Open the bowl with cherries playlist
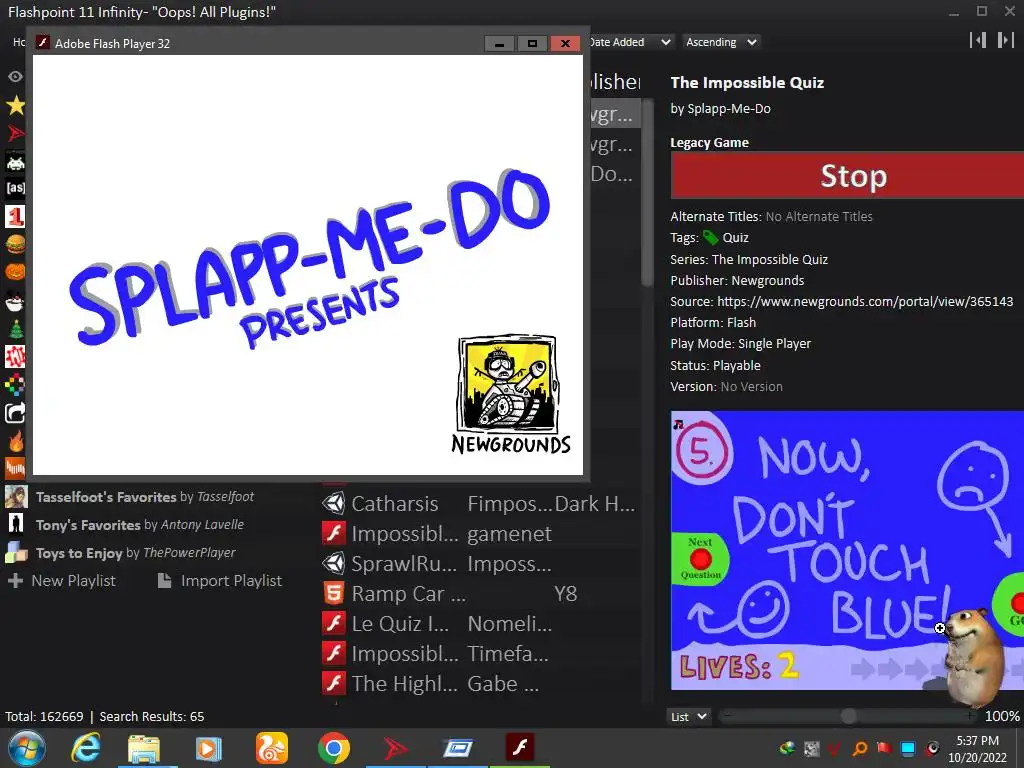1024x768 pixels. (x=15, y=301)
